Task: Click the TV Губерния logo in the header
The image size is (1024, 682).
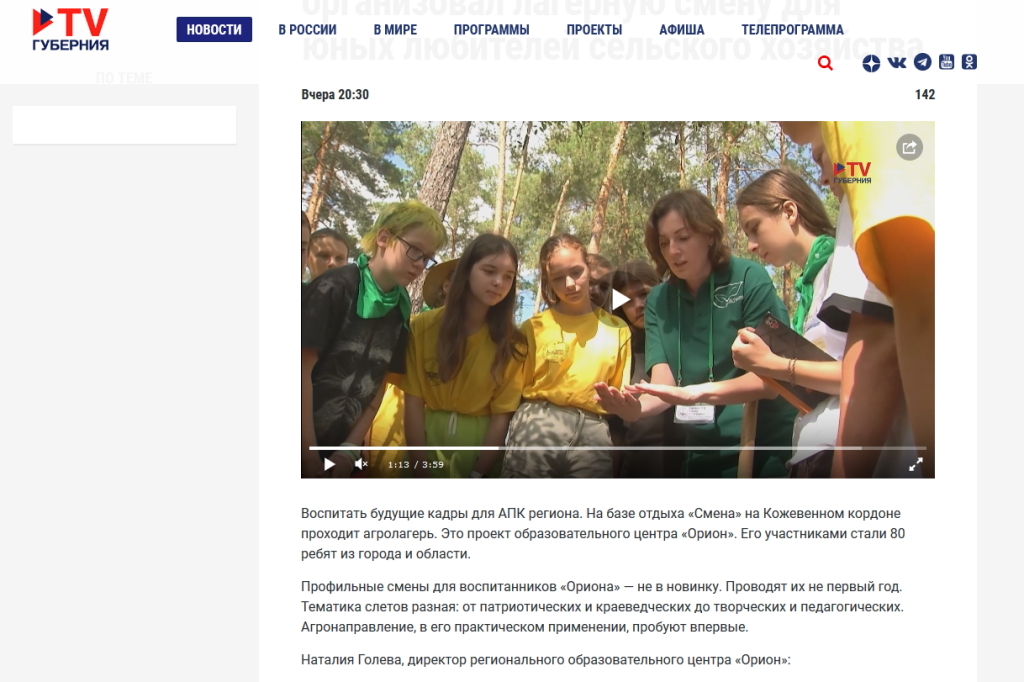Action: click(71, 29)
